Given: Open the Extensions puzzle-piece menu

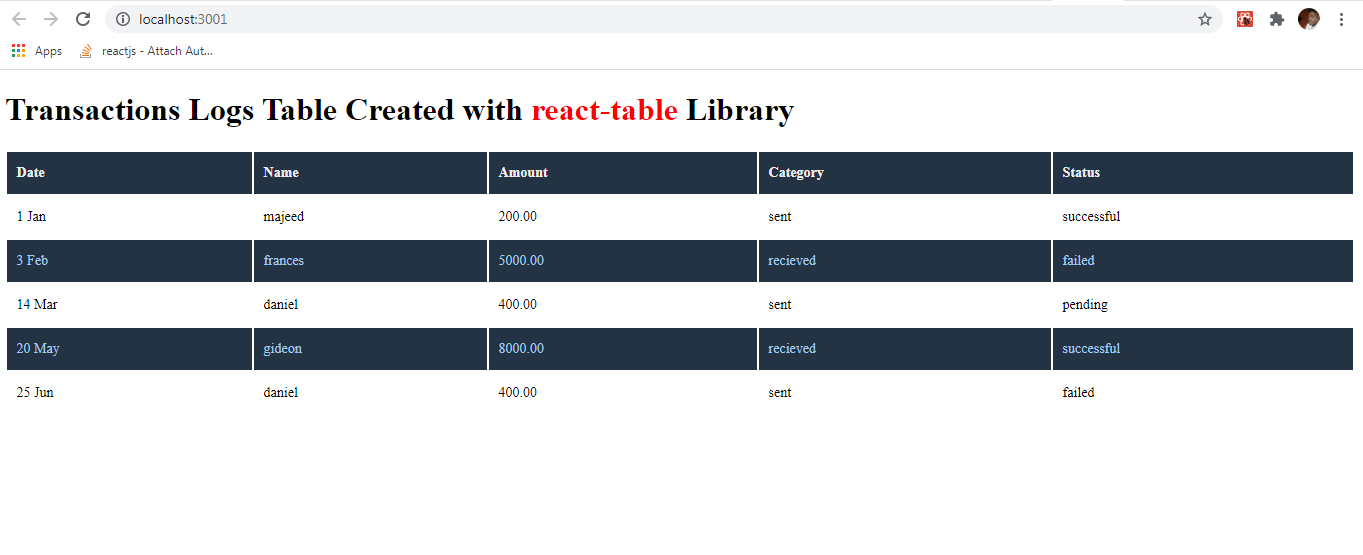Looking at the screenshot, I should 1277,19.
